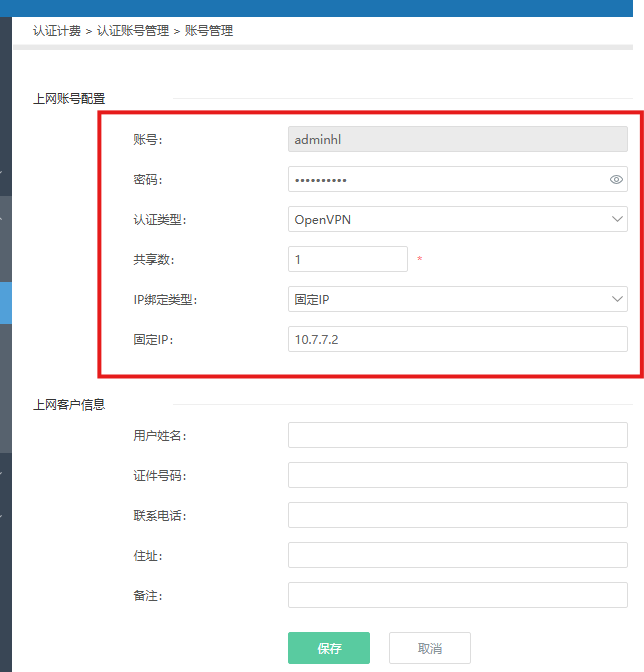
Task: Click the 备注 input field
Action: (x=458, y=595)
